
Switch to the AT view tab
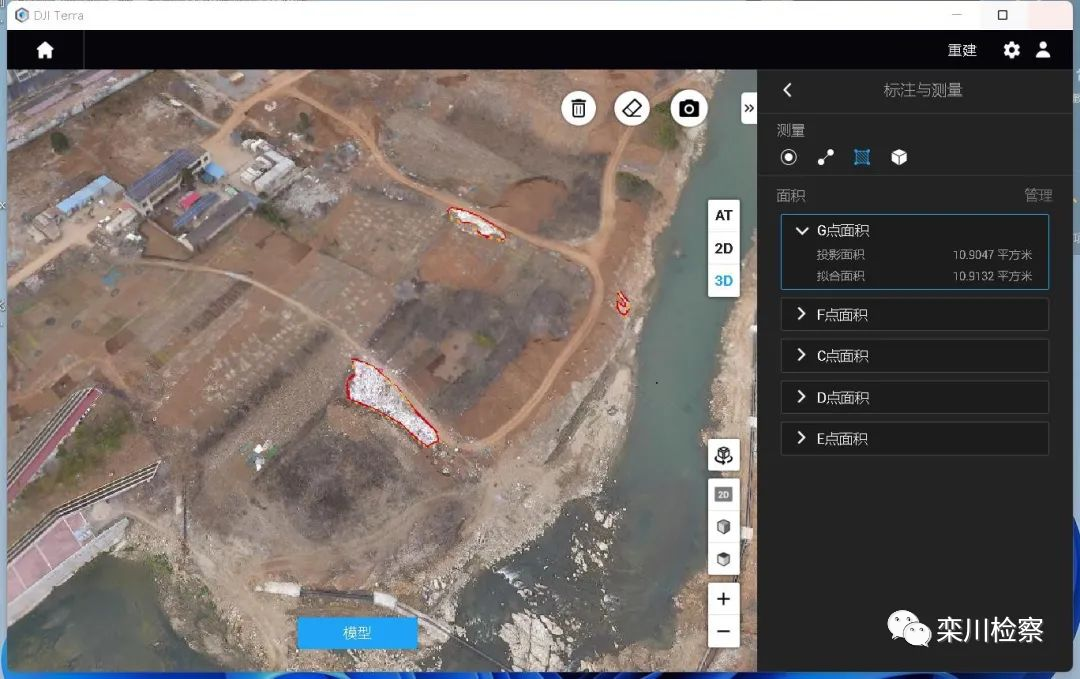tap(723, 216)
